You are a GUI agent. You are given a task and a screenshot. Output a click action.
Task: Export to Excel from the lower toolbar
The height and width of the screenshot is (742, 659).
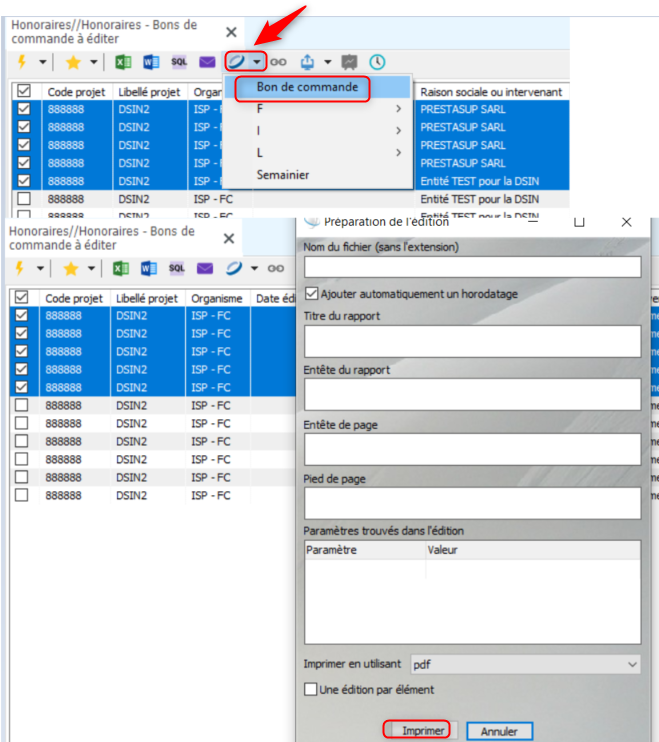121,268
